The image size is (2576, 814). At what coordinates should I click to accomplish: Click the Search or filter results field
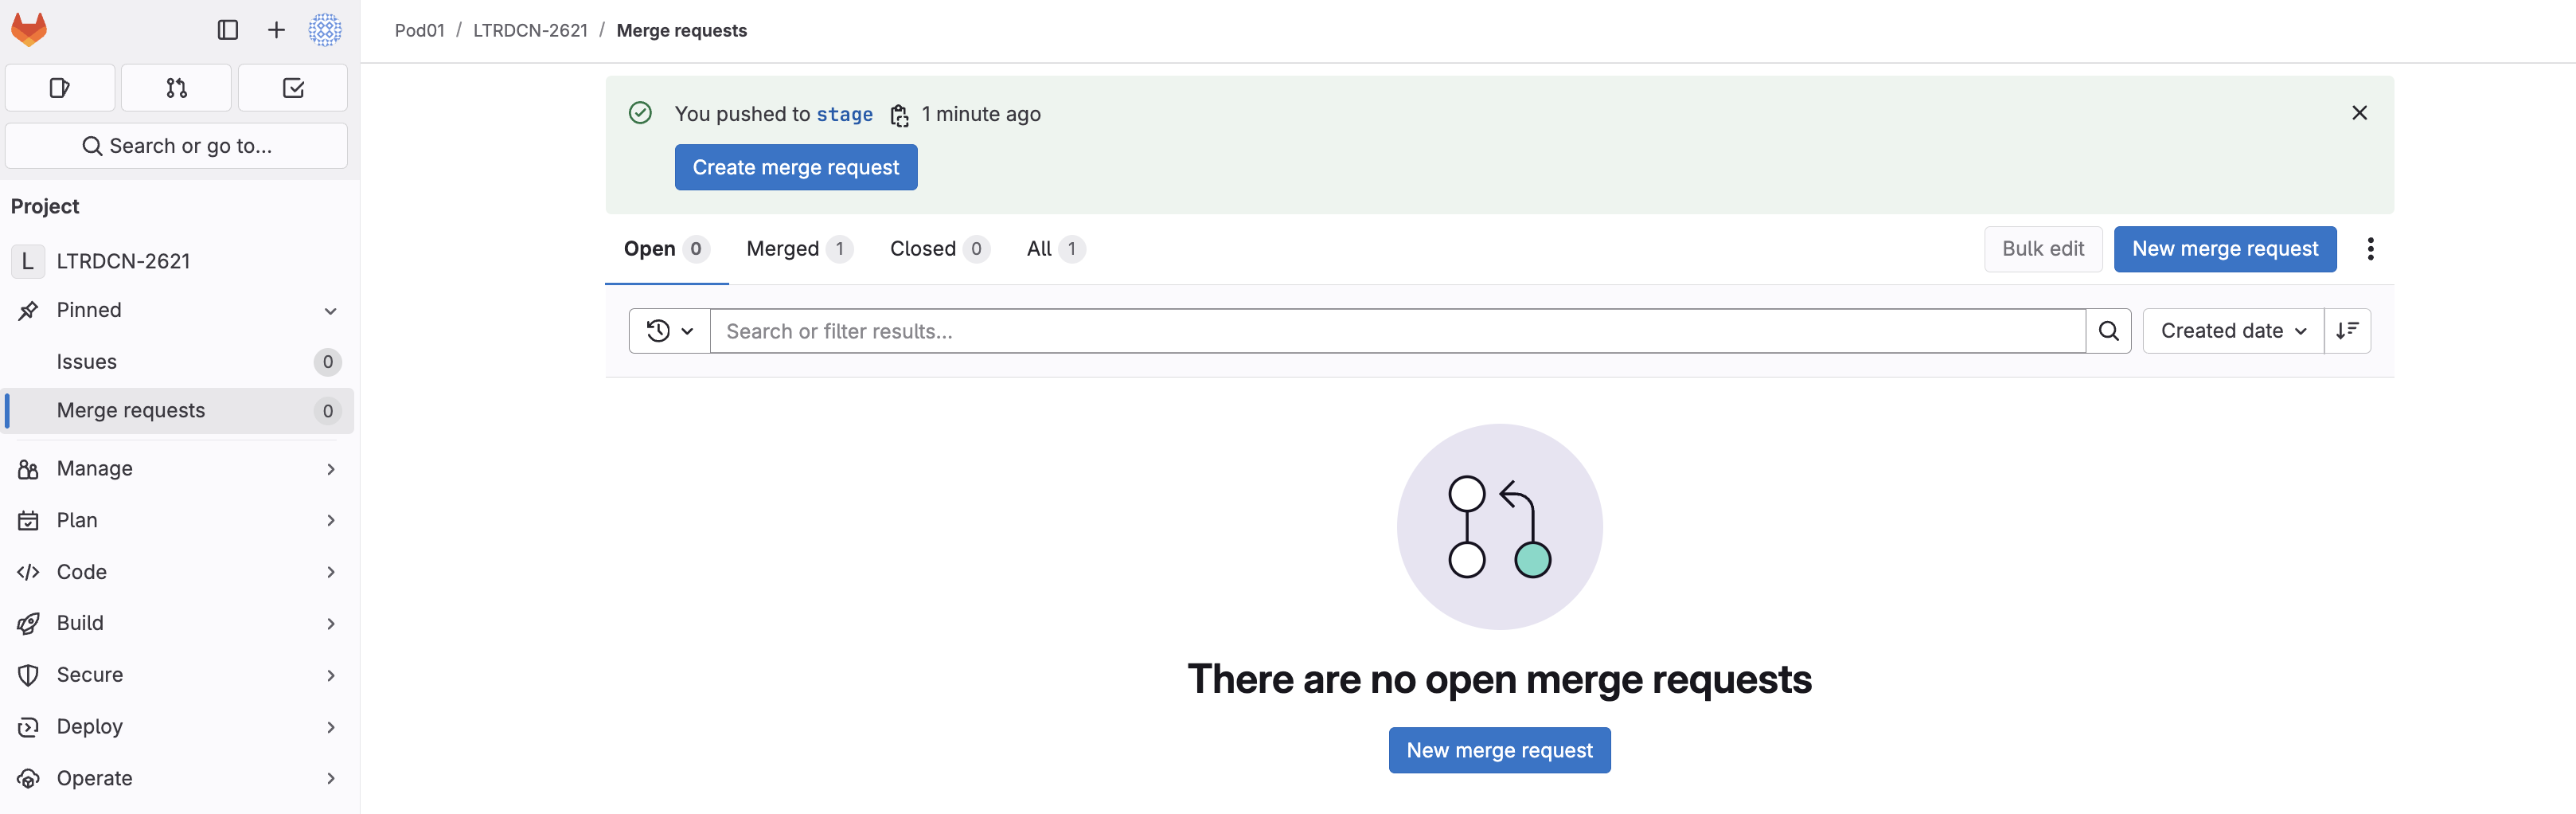point(1396,331)
